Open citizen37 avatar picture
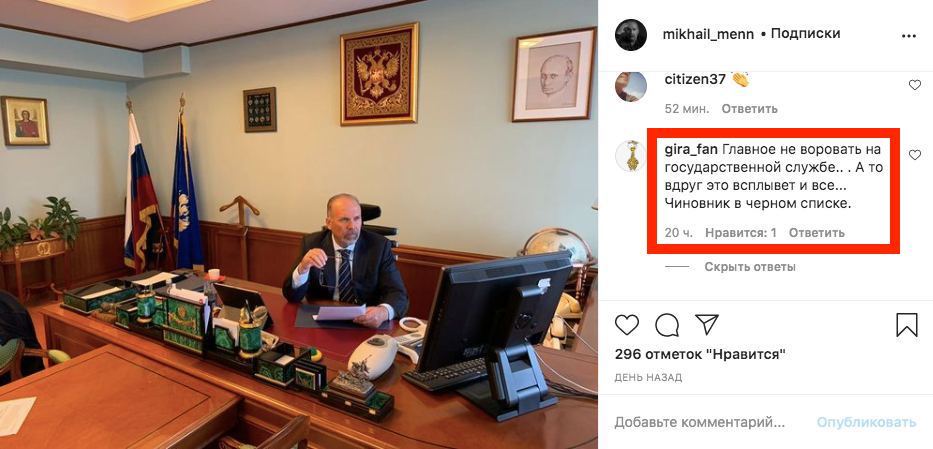 click(x=631, y=86)
